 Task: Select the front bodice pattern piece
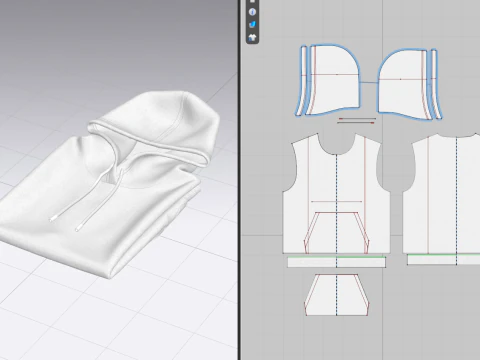click(336, 193)
